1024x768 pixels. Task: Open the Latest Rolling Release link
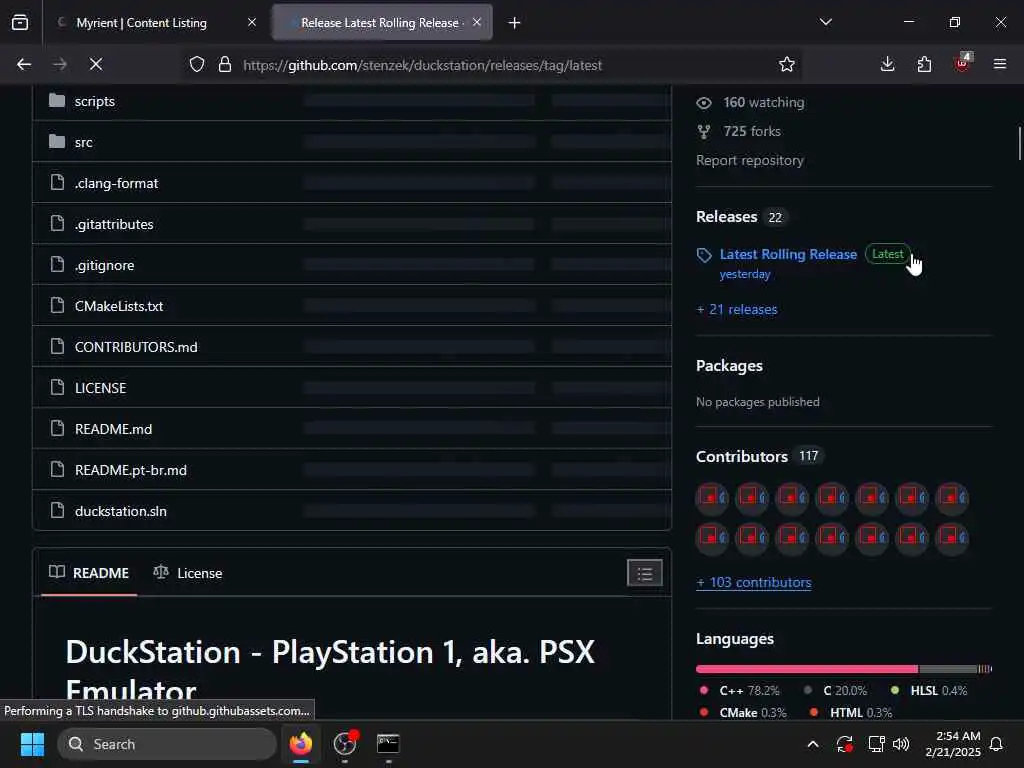point(788,254)
